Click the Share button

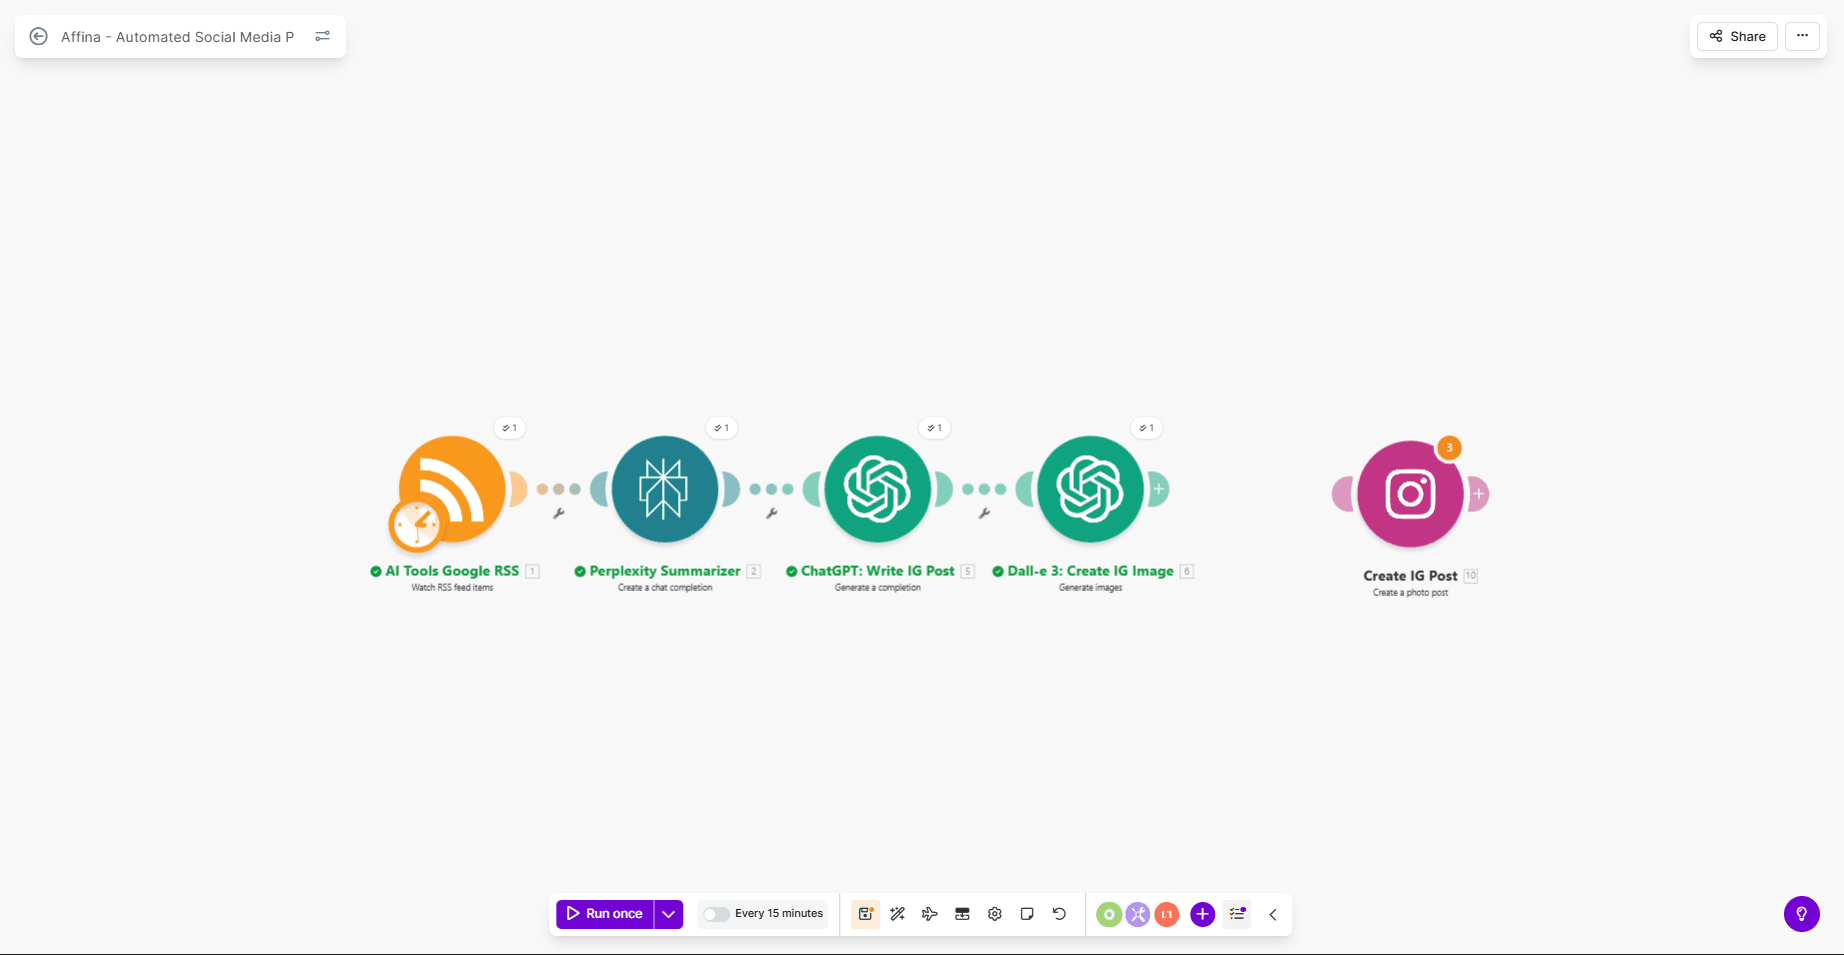pos(1737,36)
